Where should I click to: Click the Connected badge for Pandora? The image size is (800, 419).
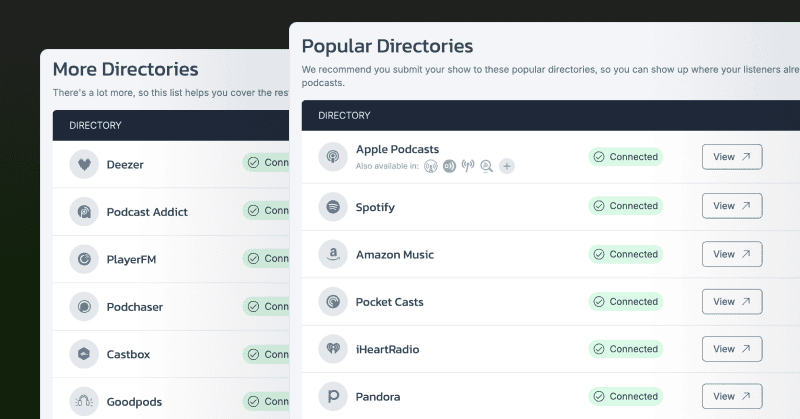(626, 397)
